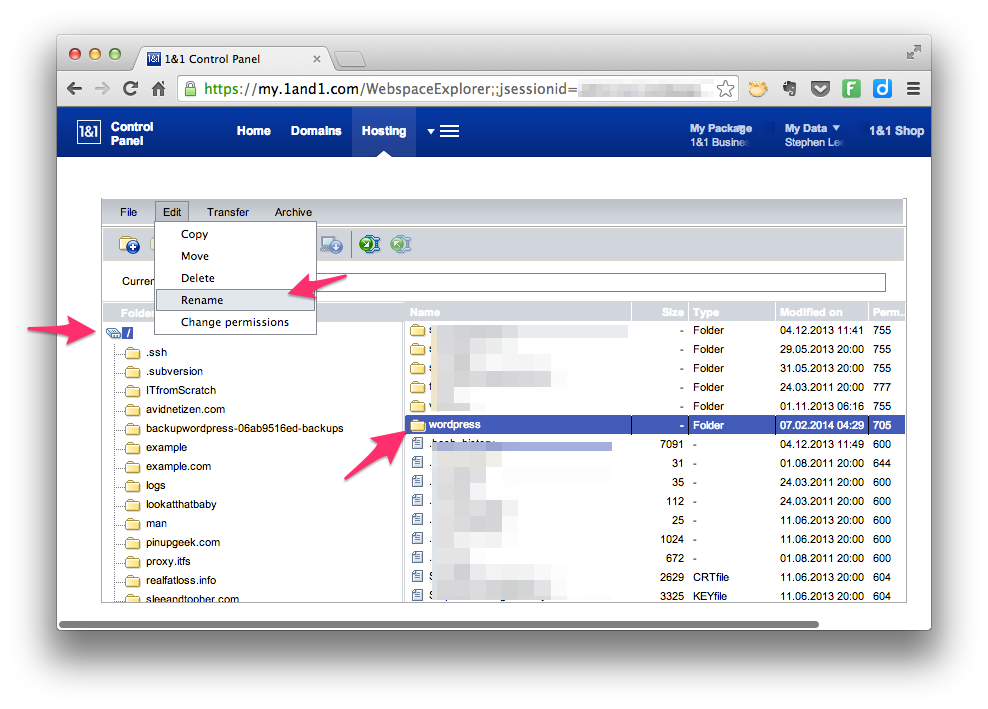988x709 pixels.
Task: Click the file icon in the KEYfile row
Action: click(417, 595)
